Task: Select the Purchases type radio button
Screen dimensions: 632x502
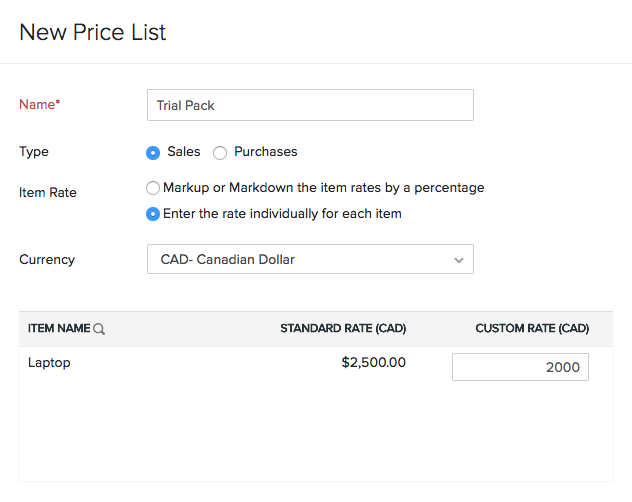Action: coord(220,153)
